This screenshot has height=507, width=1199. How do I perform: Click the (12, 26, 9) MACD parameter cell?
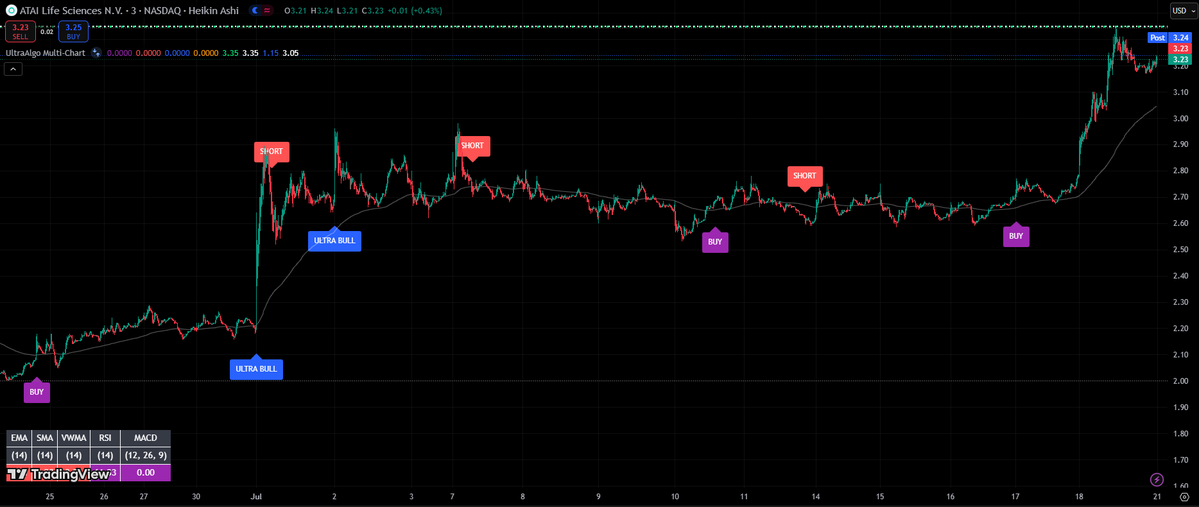click(x=145, y=455)
